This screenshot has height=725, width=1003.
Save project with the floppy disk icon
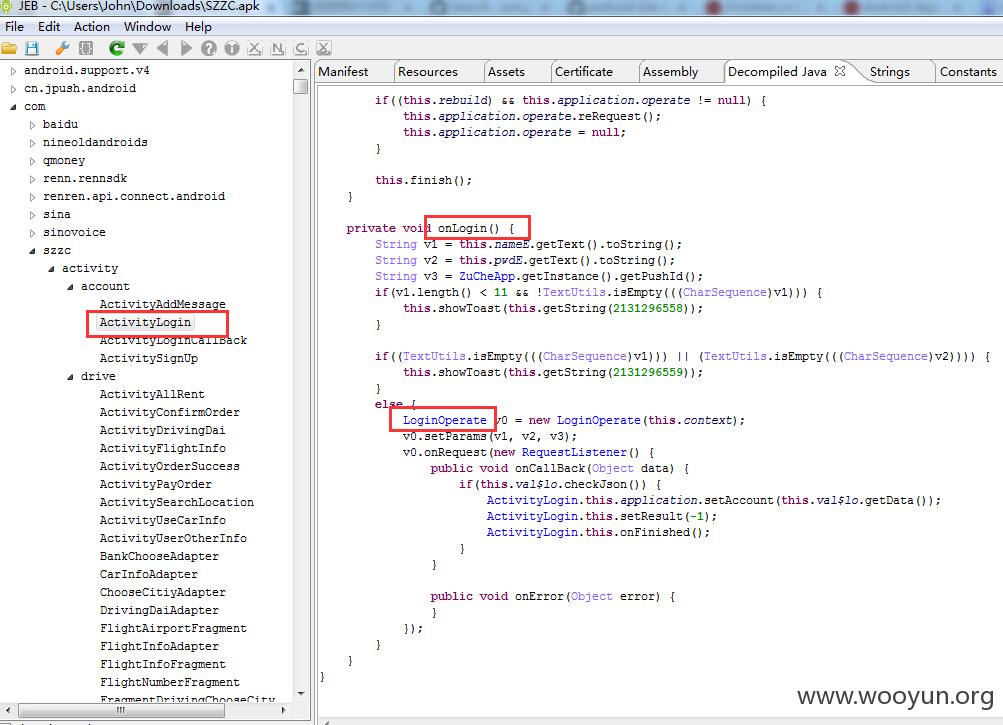32,48
